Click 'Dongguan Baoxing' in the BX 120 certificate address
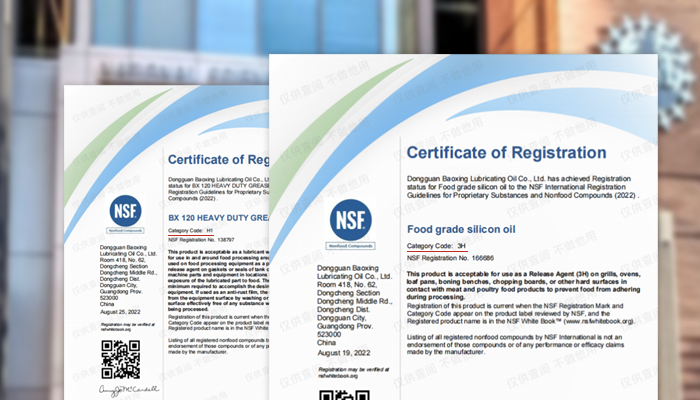This screenshot has height=400, width=700. click(123, 247)
